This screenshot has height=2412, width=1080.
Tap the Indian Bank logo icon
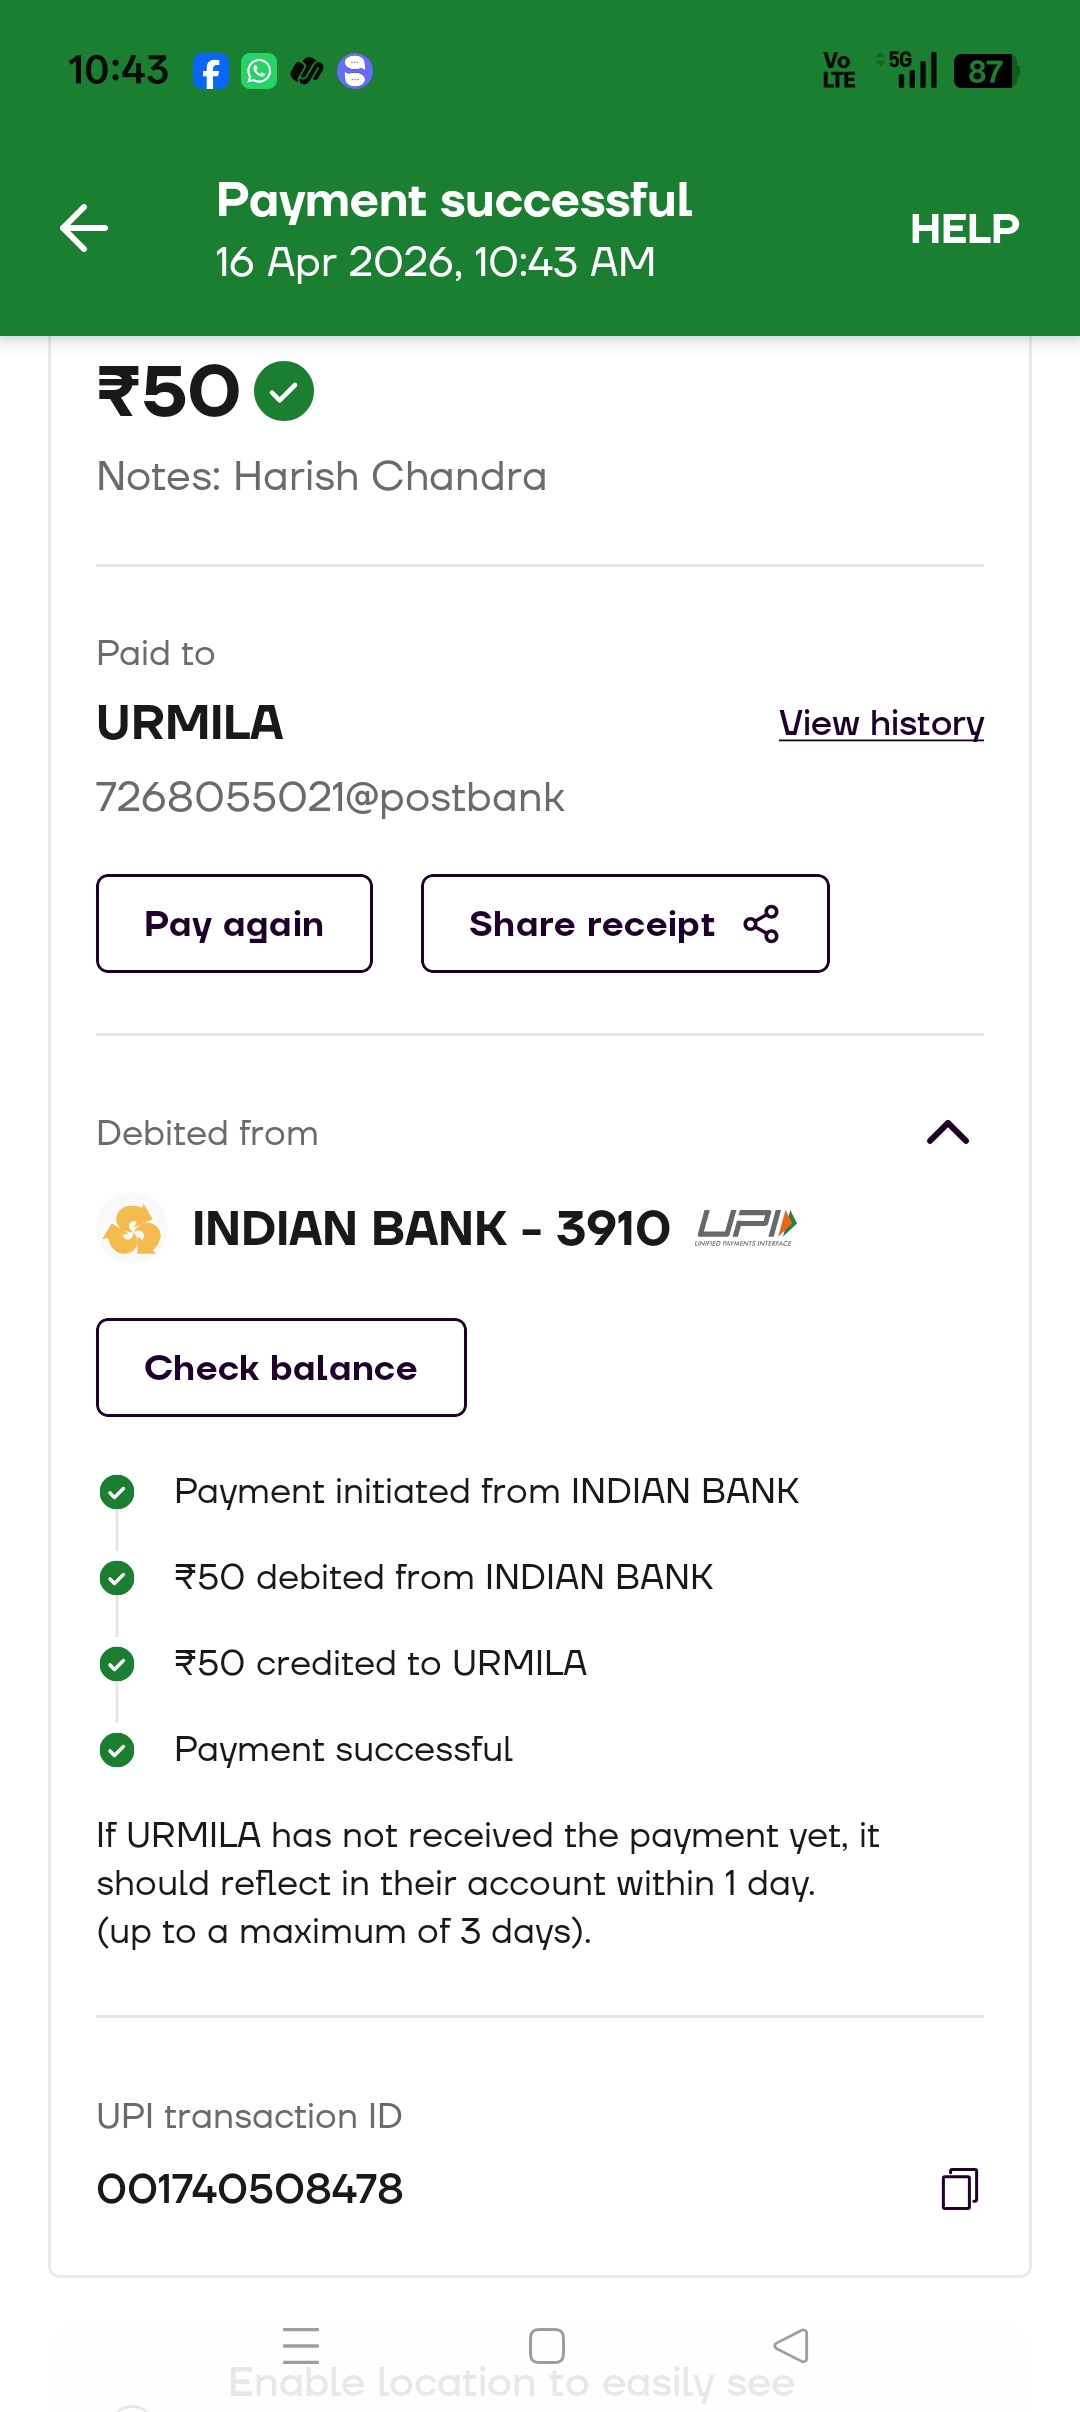(132, 1228)
